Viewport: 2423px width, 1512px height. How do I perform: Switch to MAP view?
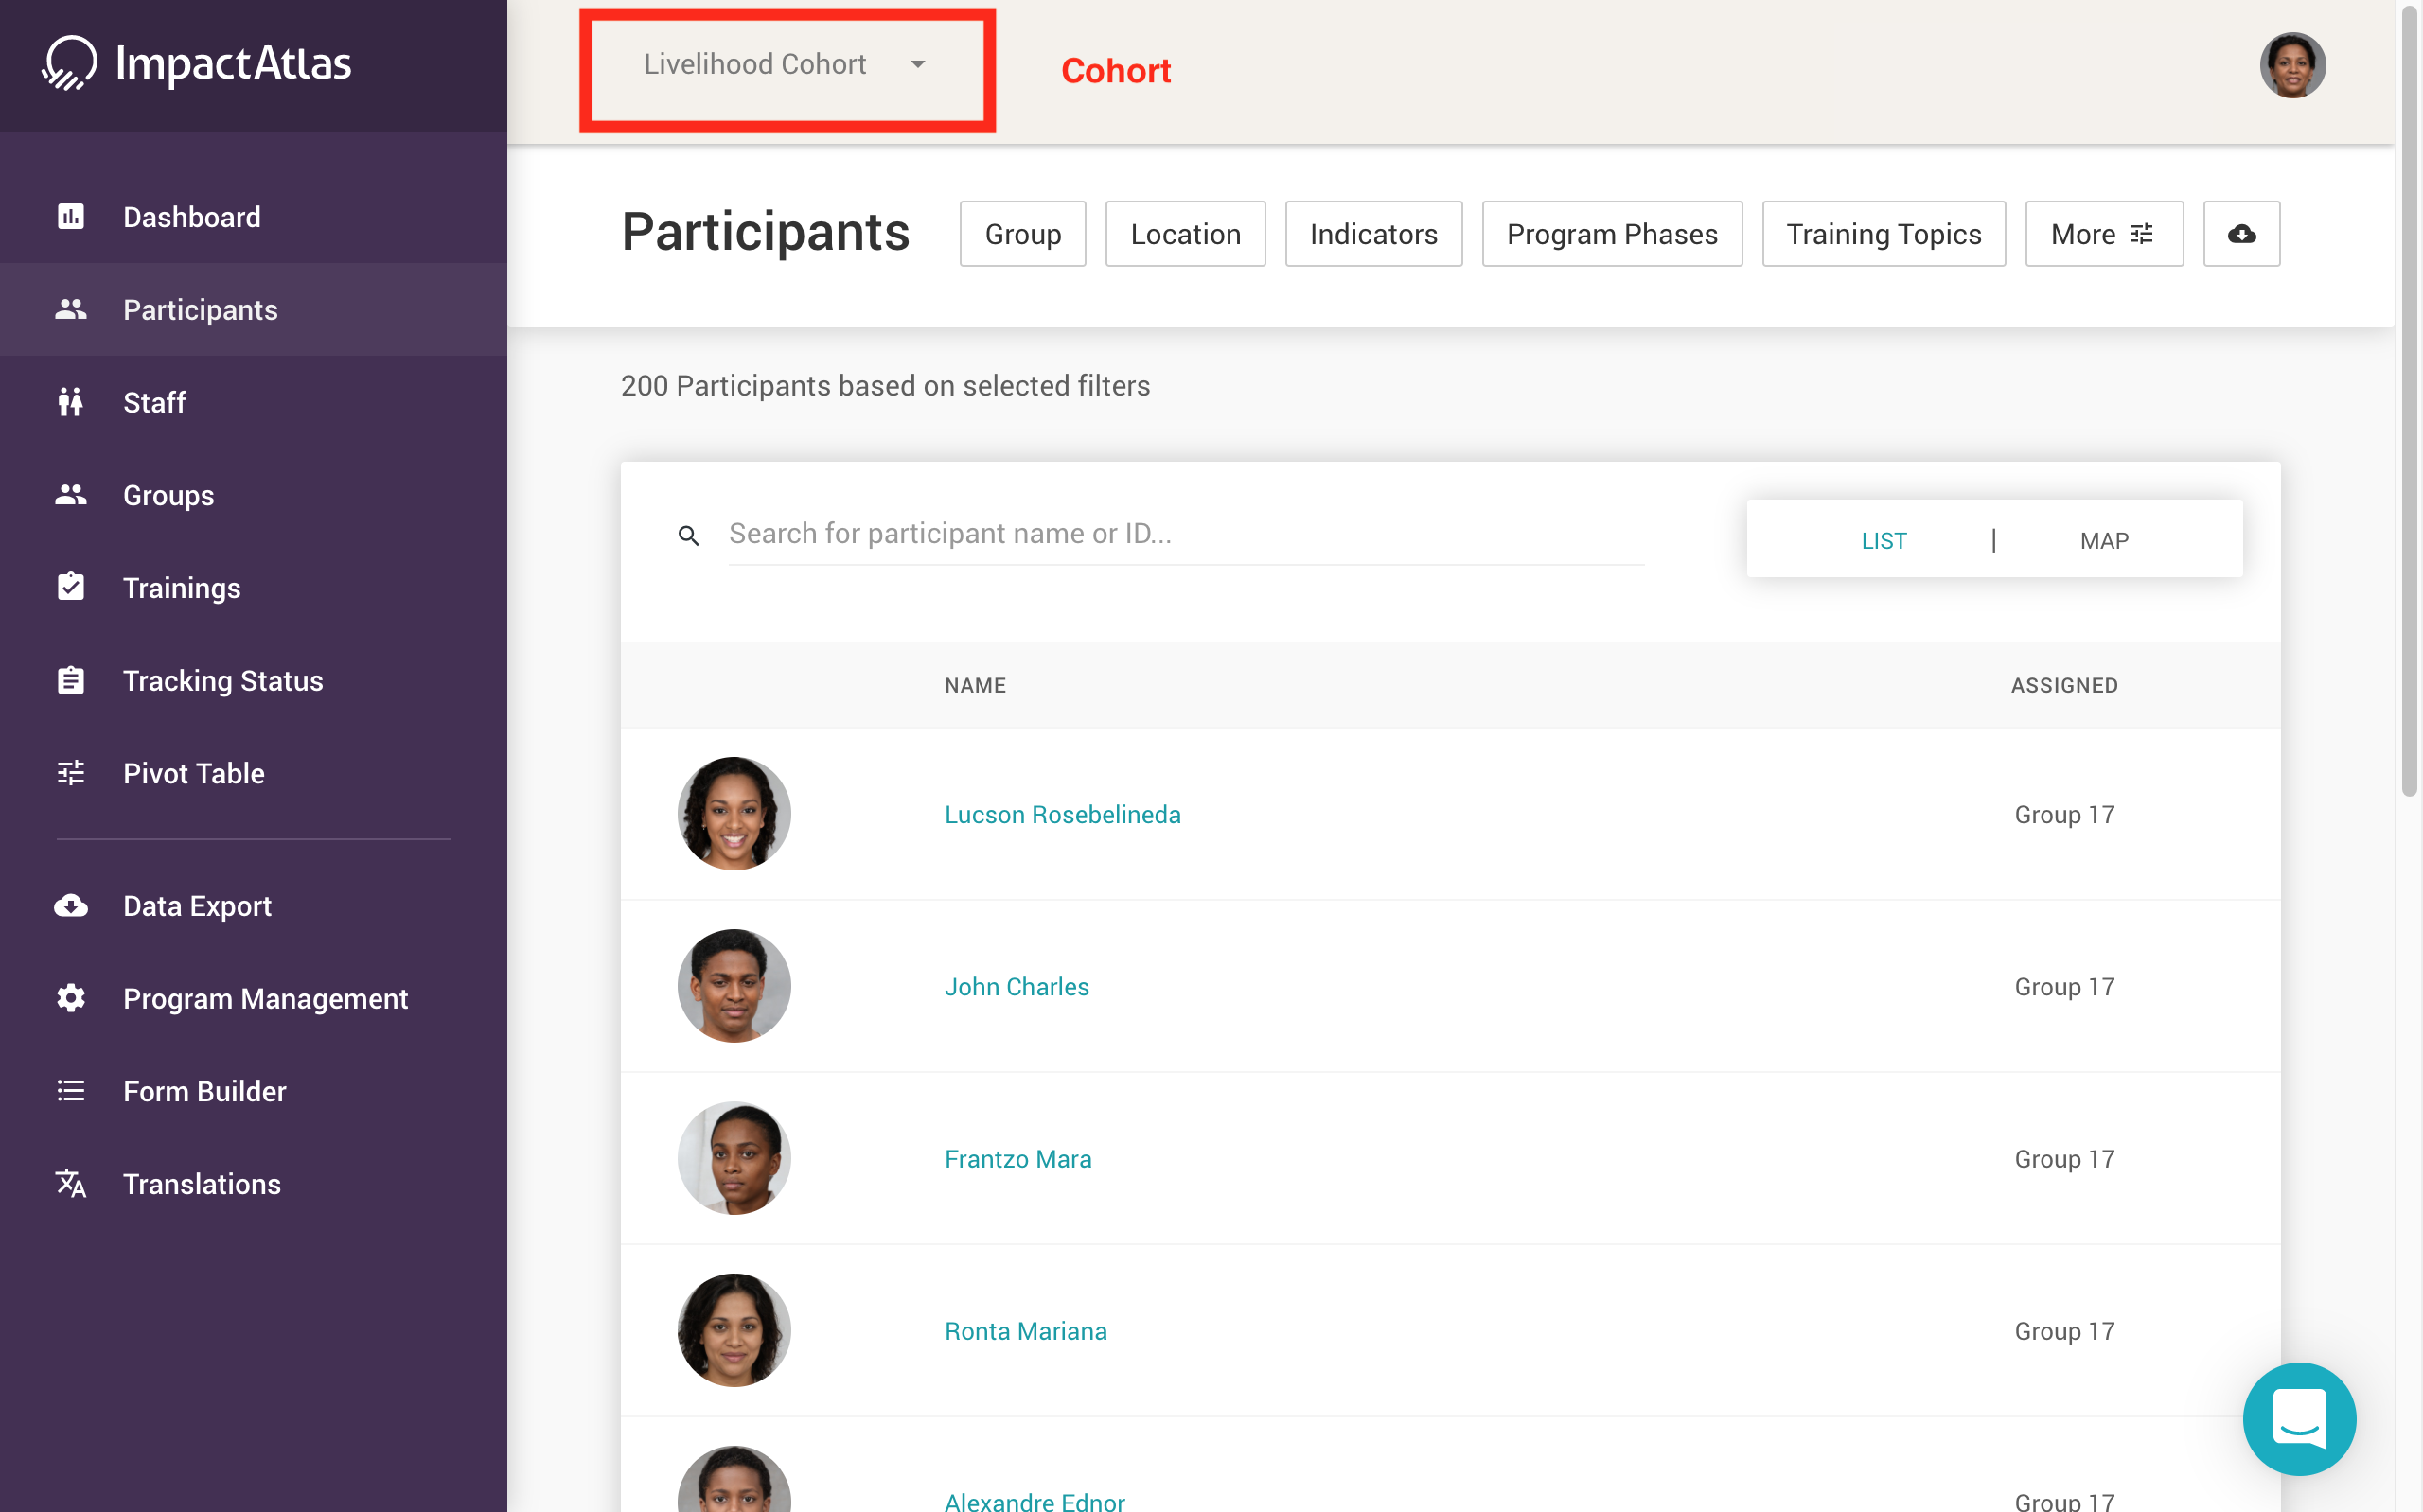tap(2104, 541)
